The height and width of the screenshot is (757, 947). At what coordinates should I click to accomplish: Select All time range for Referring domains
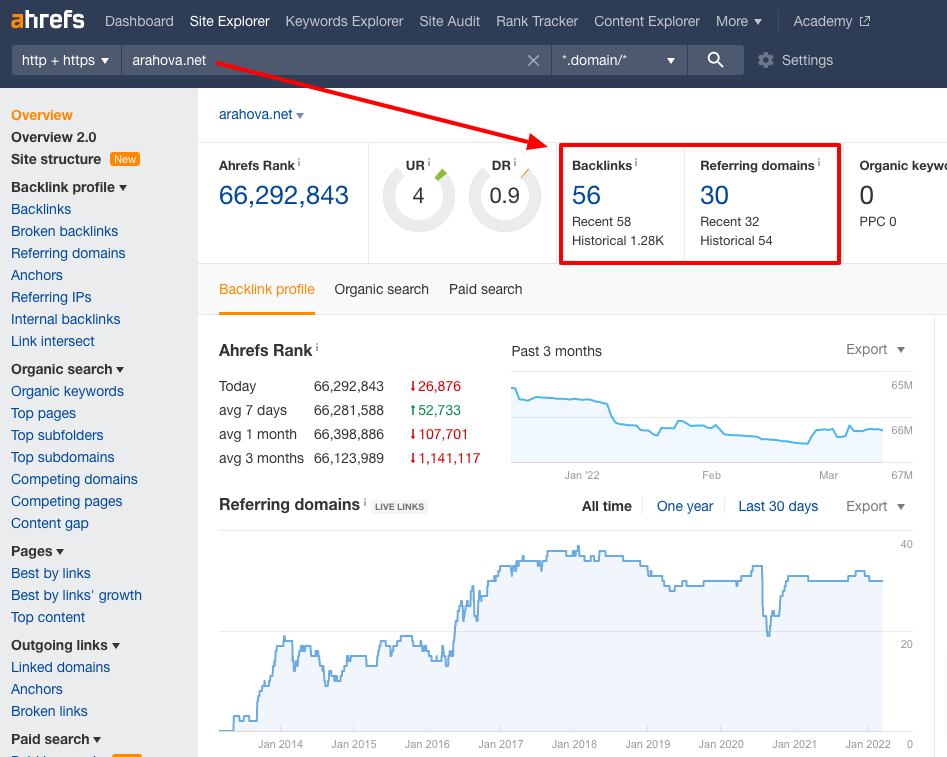(x=606, y=506)
